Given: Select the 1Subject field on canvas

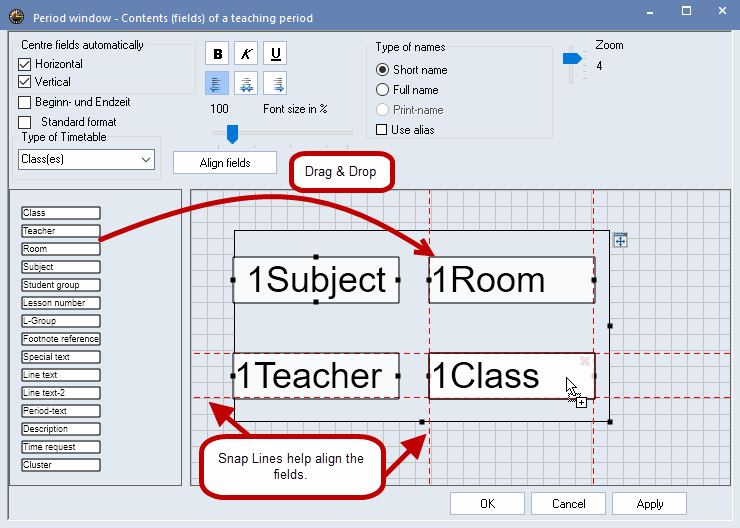Looking at the screenshot, I should coord(316,280).
